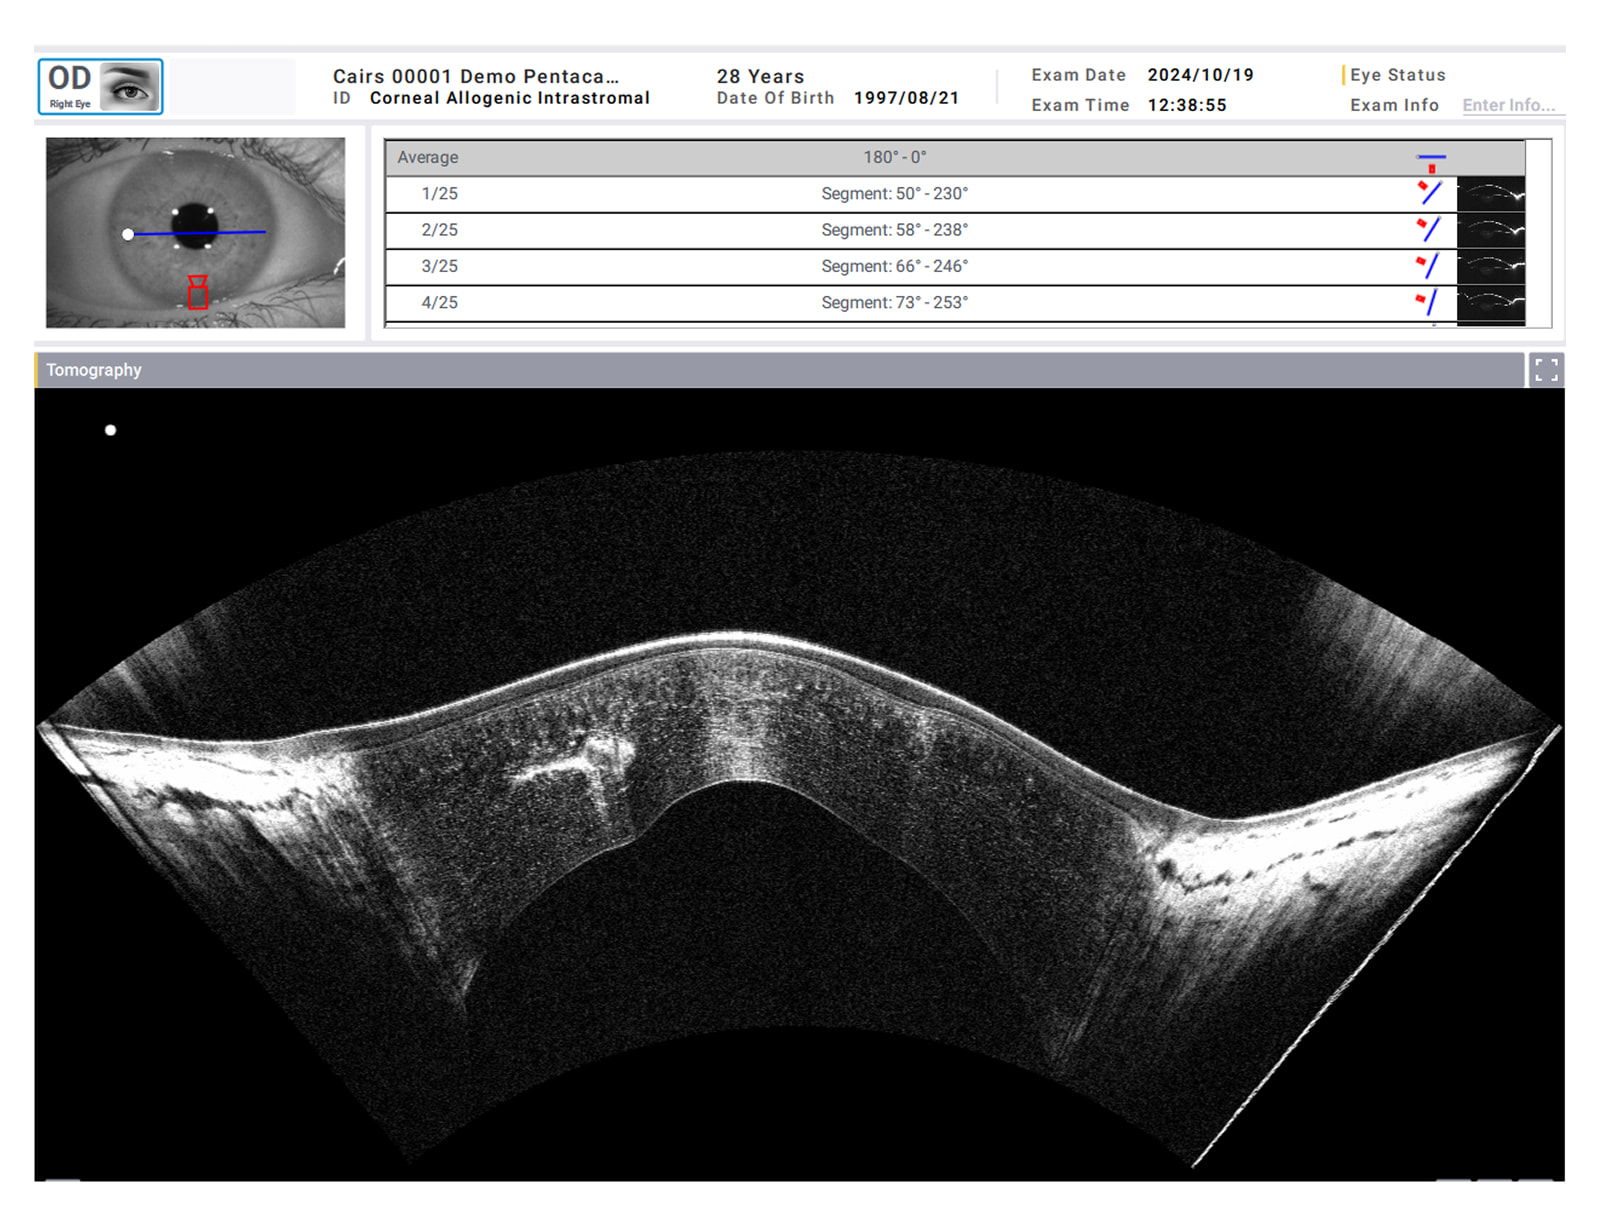
Task: Click scan orientation icon for segment 2/25
Action: [1430, 229]
